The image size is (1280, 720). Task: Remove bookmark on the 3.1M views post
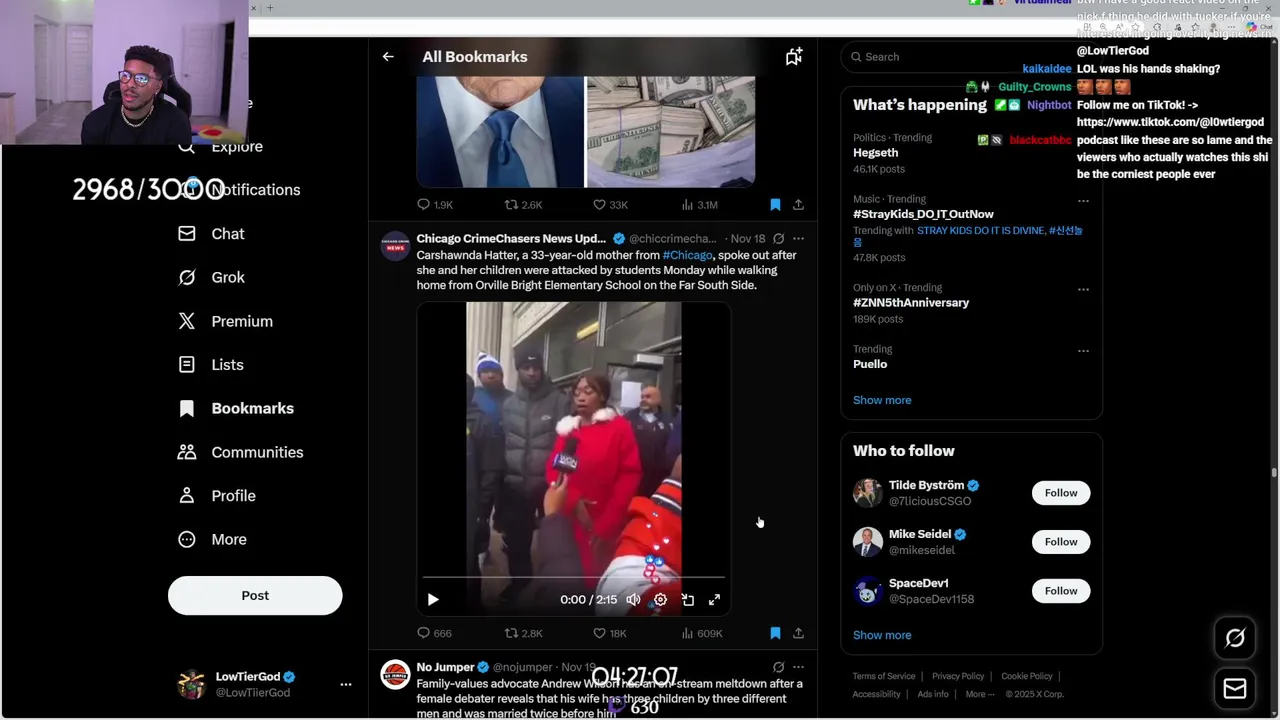[x=775, y=205]
